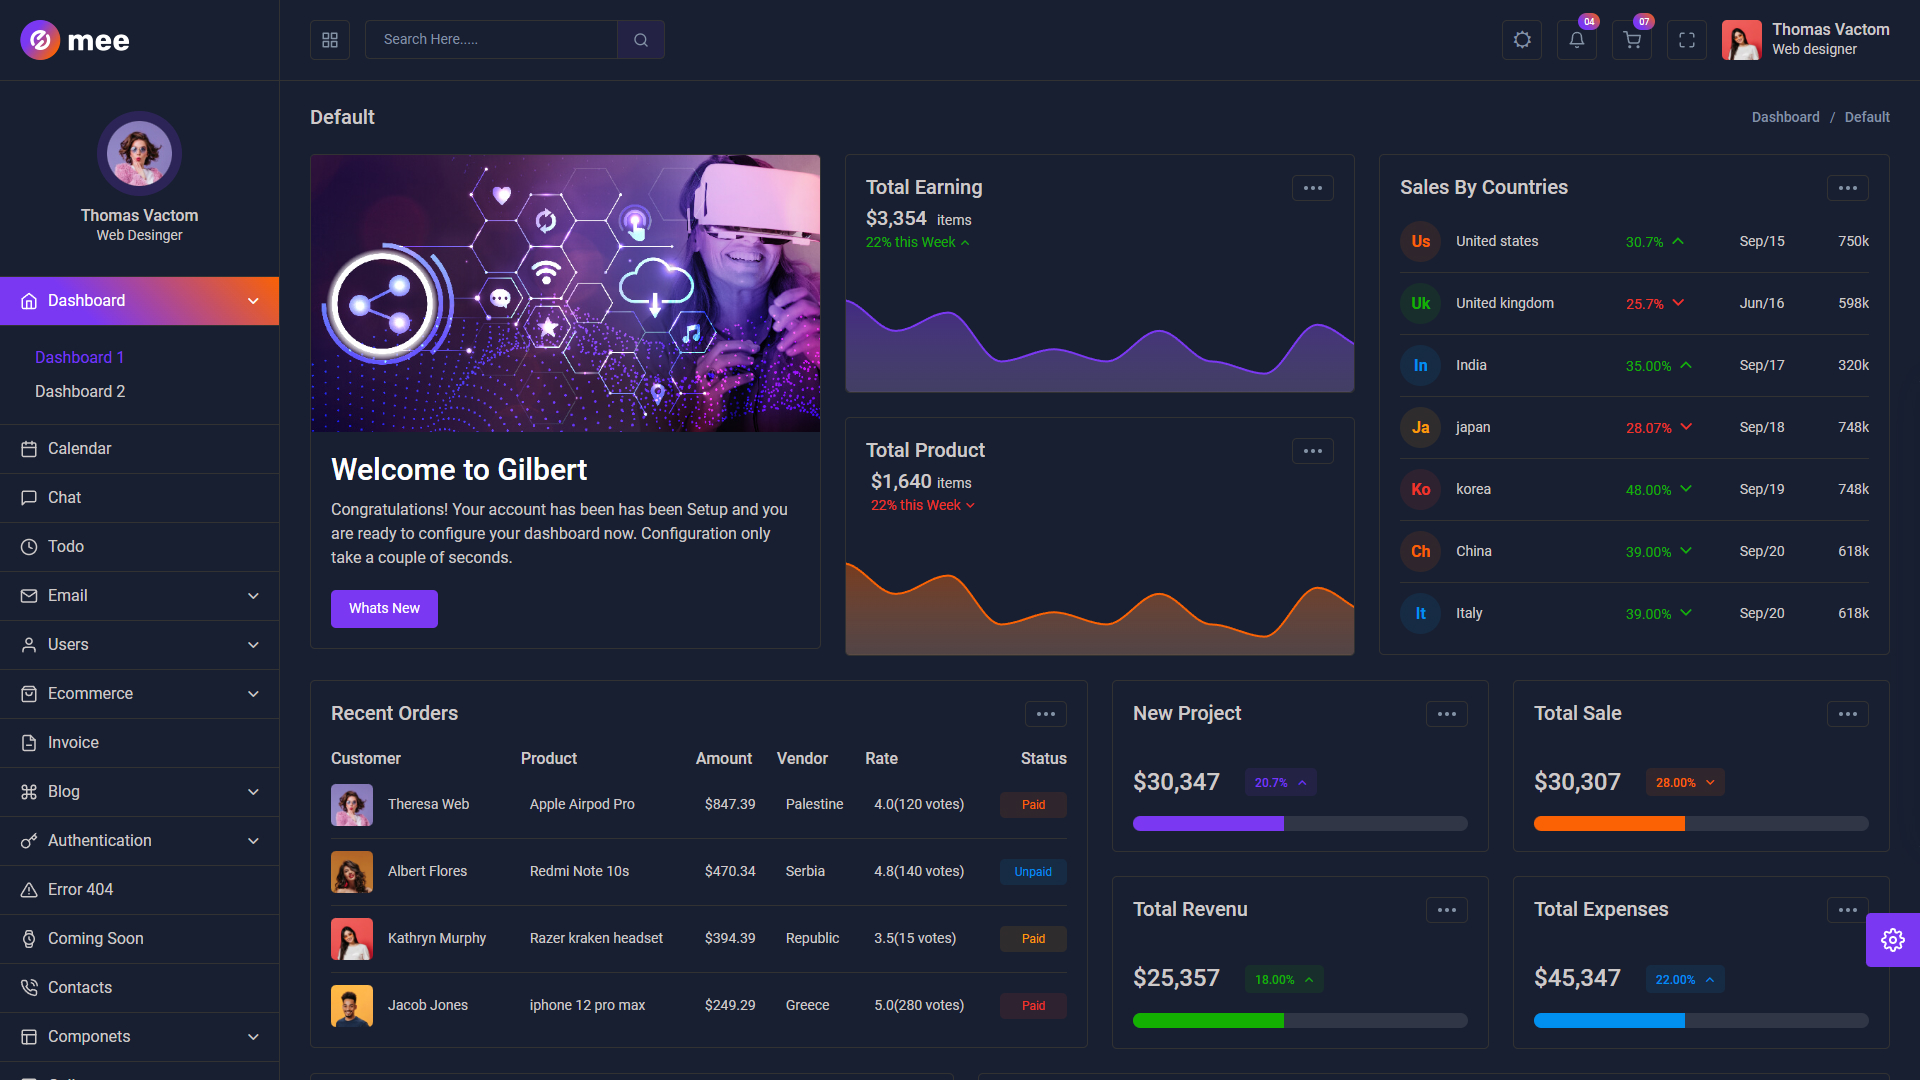Click the Calendar sidebar icon
This screenshot has width=1920, height=1080.
pos(29,449)
